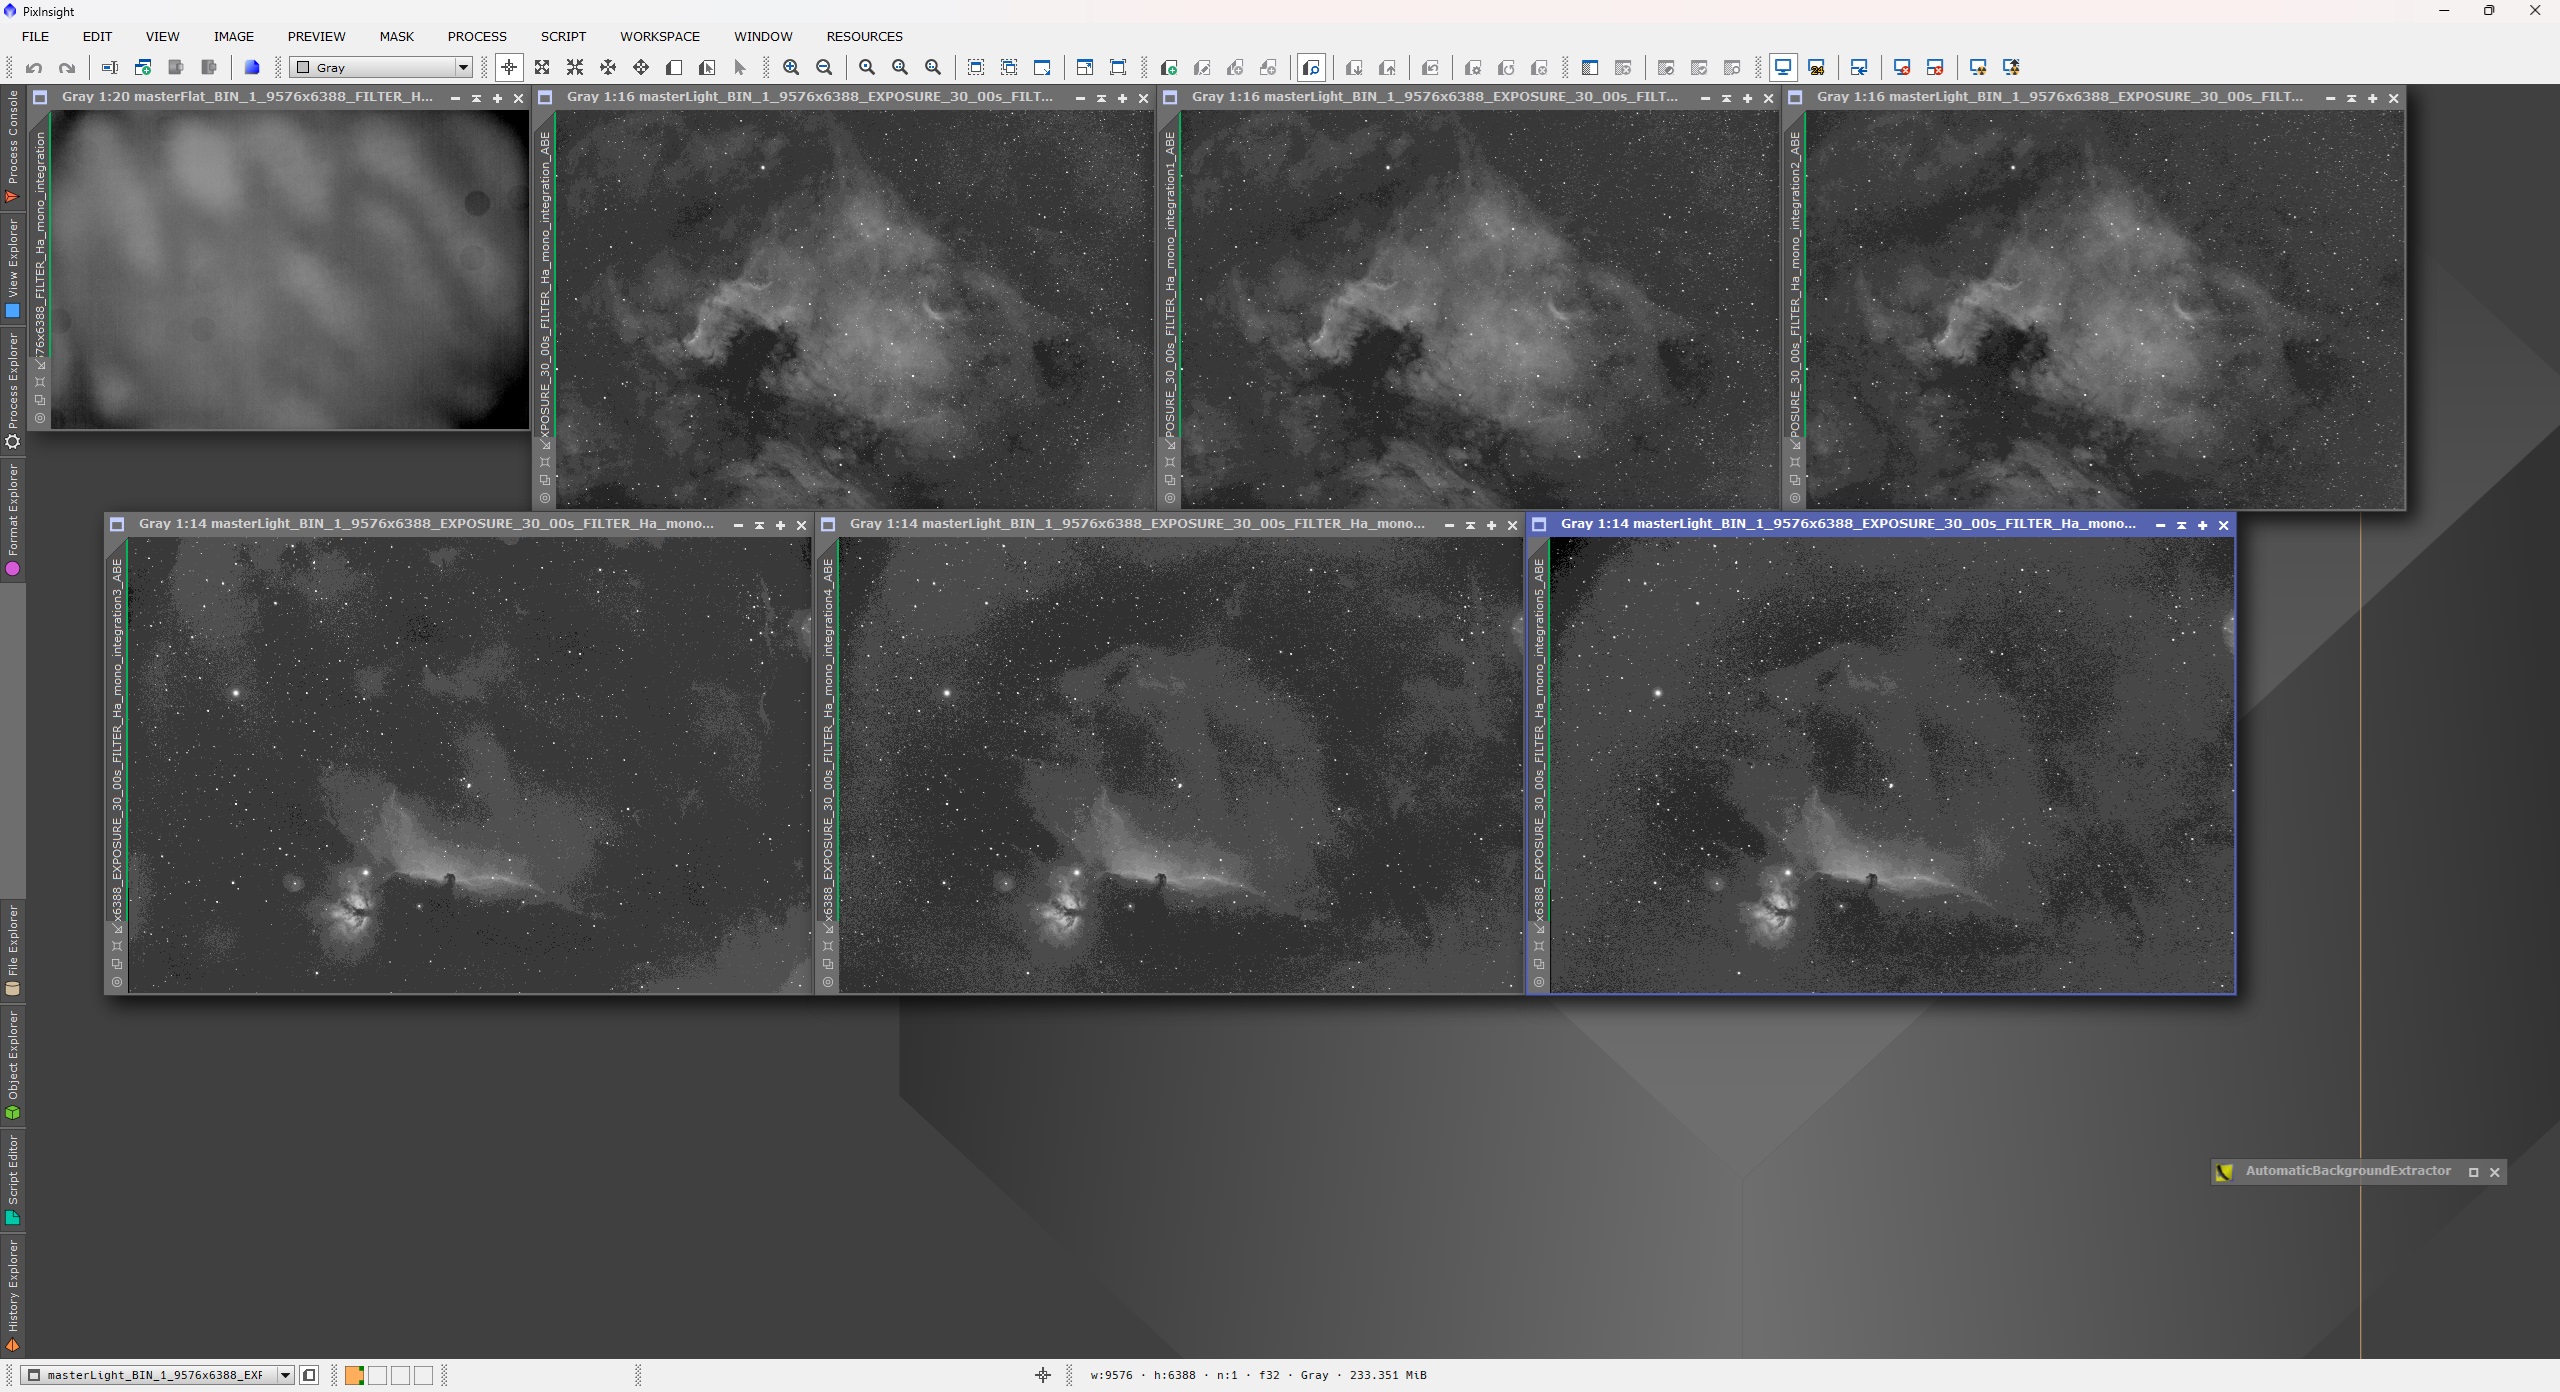Image resolution: width=2560 pixels, height=1392 pixels.
Task: Click the AutomaticBackgroundExtractor process icon
Action: click(x=2224, y=1172)
